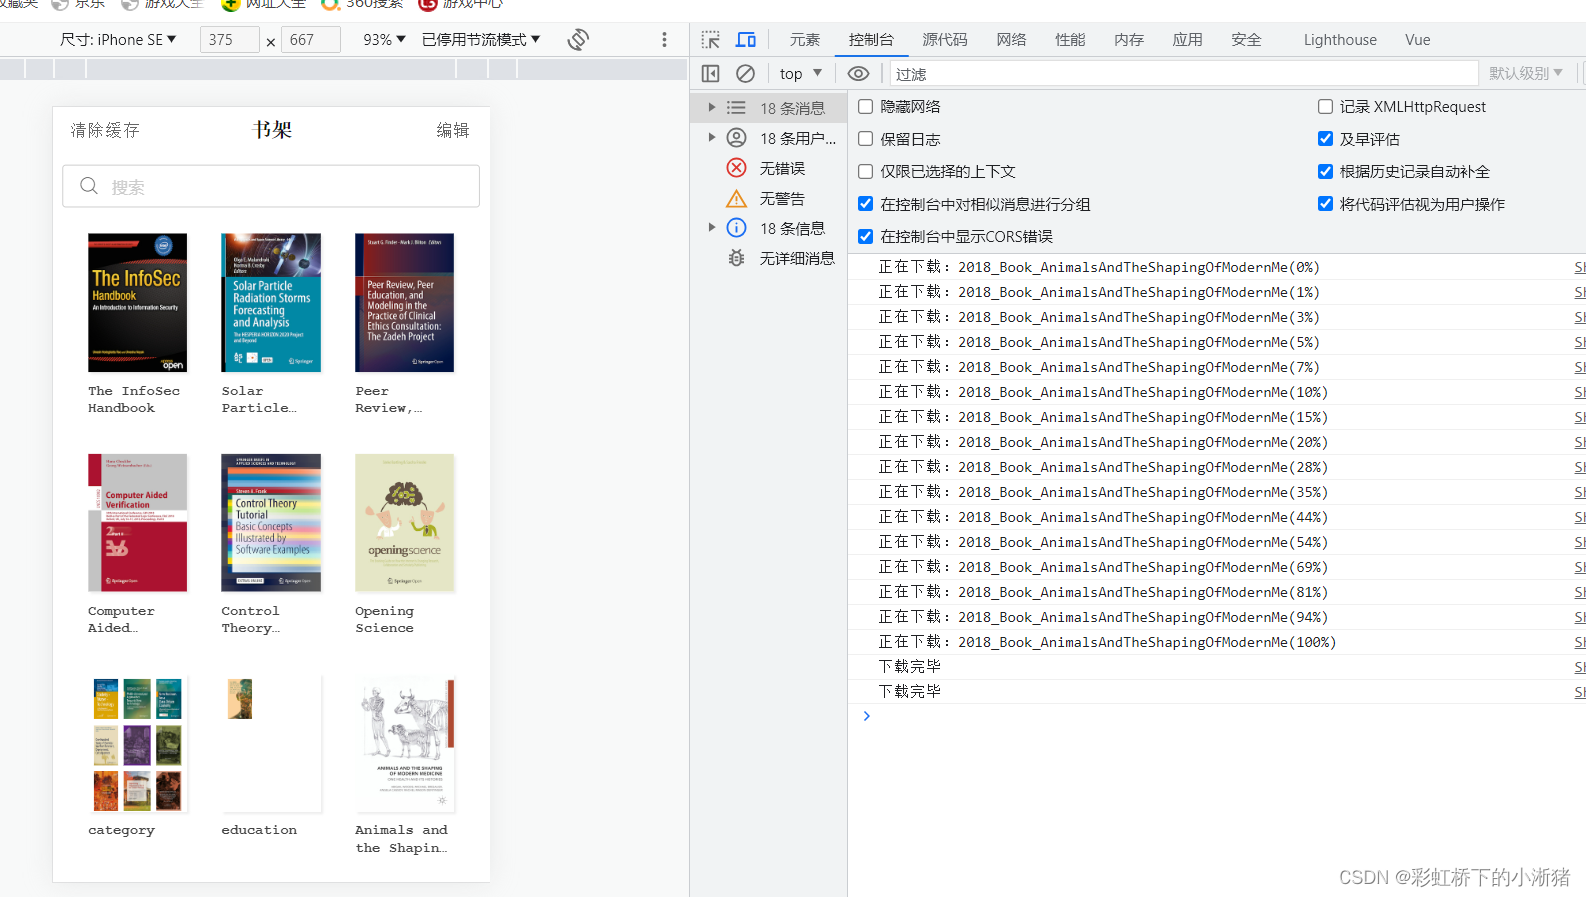Enable selected context only checkbox
The height and width of the screenshot is (897, 1586).
click(866, 172)
